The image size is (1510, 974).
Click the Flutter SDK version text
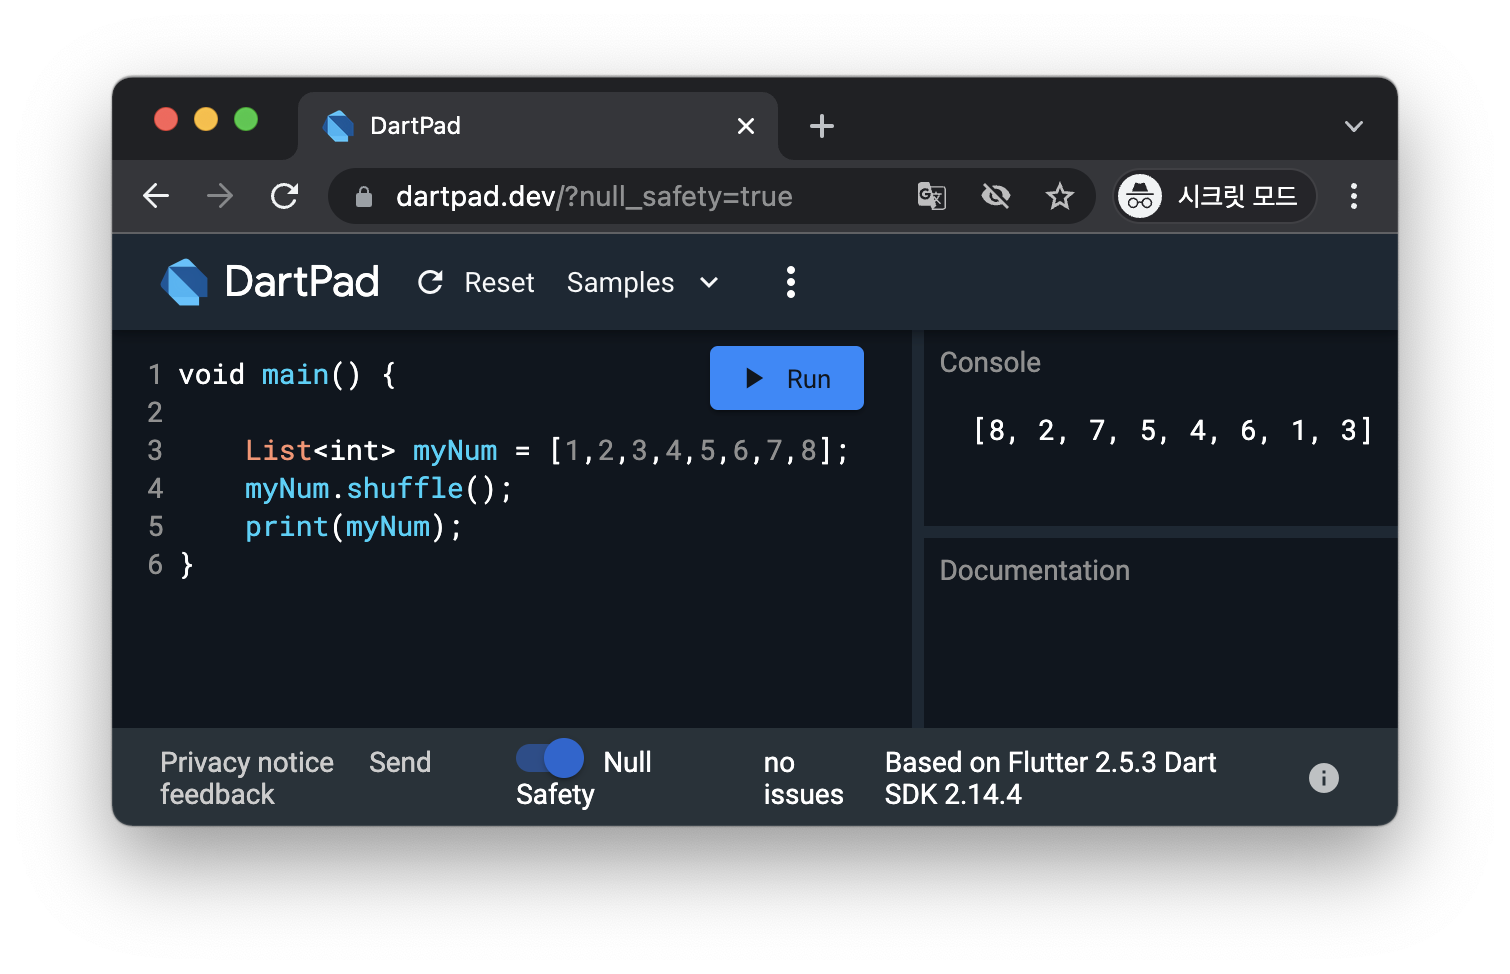pyautogui.click(x=1050, y=778)
